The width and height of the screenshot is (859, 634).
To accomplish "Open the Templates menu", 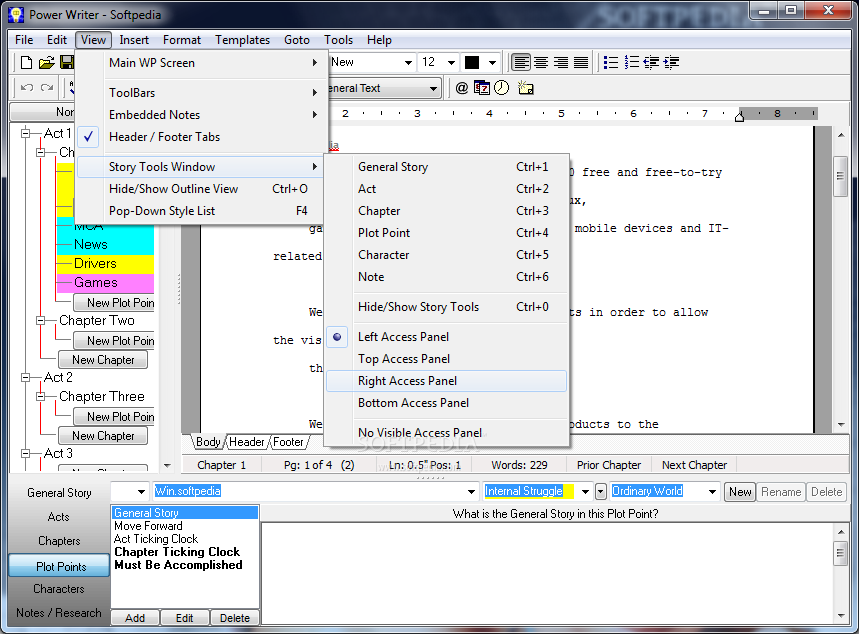I will coord(242,40).
